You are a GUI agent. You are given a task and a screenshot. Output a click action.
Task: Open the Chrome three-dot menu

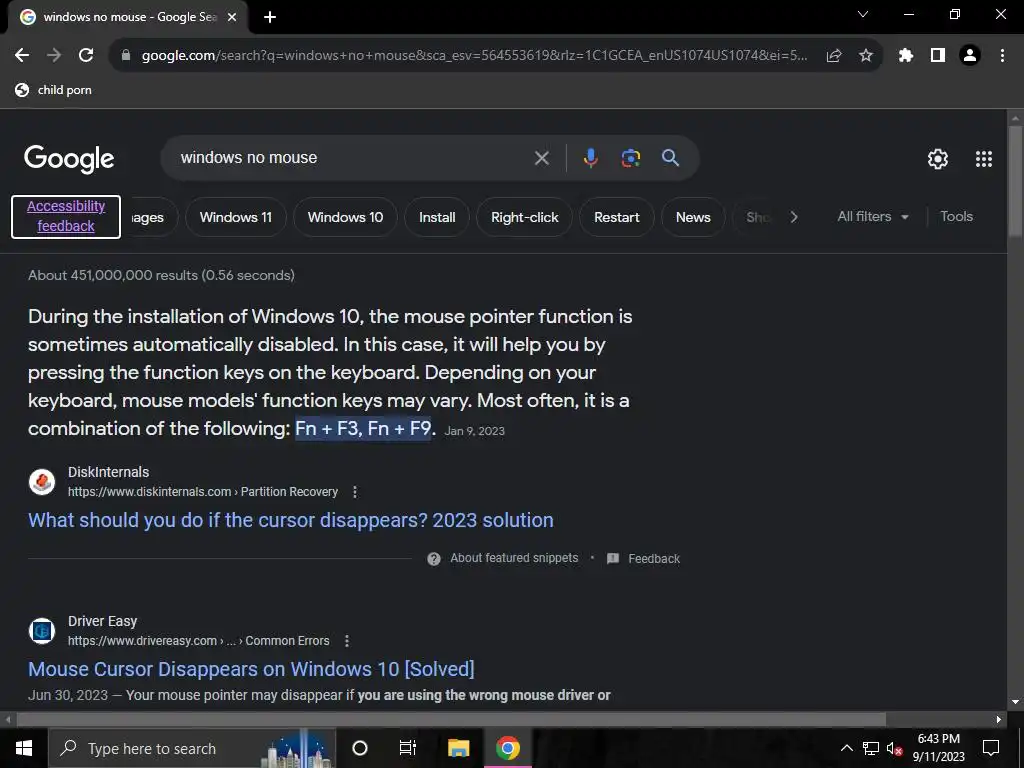(1002, 56)
